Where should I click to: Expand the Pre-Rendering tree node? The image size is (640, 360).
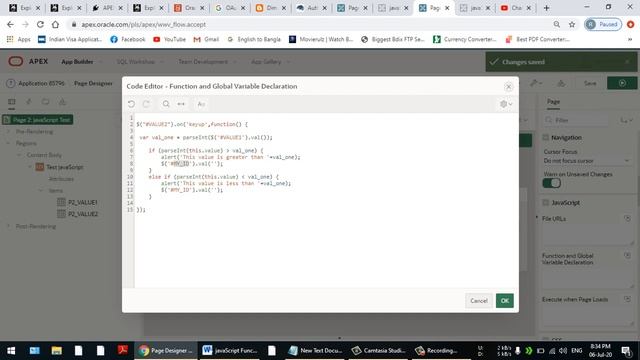pos(9,131)
